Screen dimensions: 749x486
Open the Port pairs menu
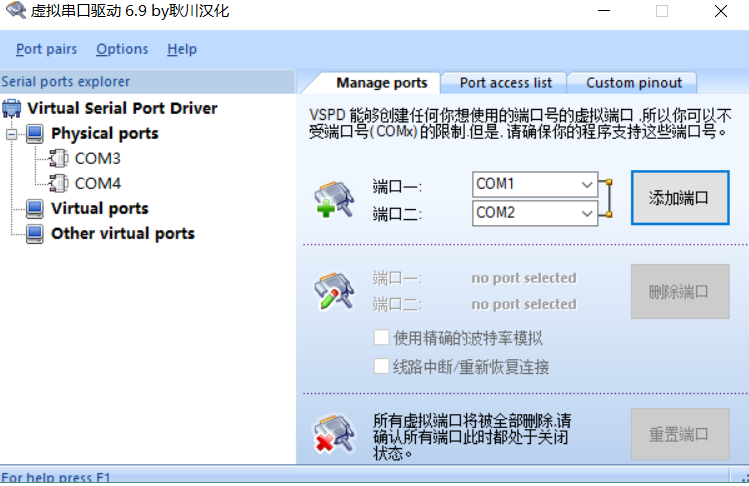[46, 49]
